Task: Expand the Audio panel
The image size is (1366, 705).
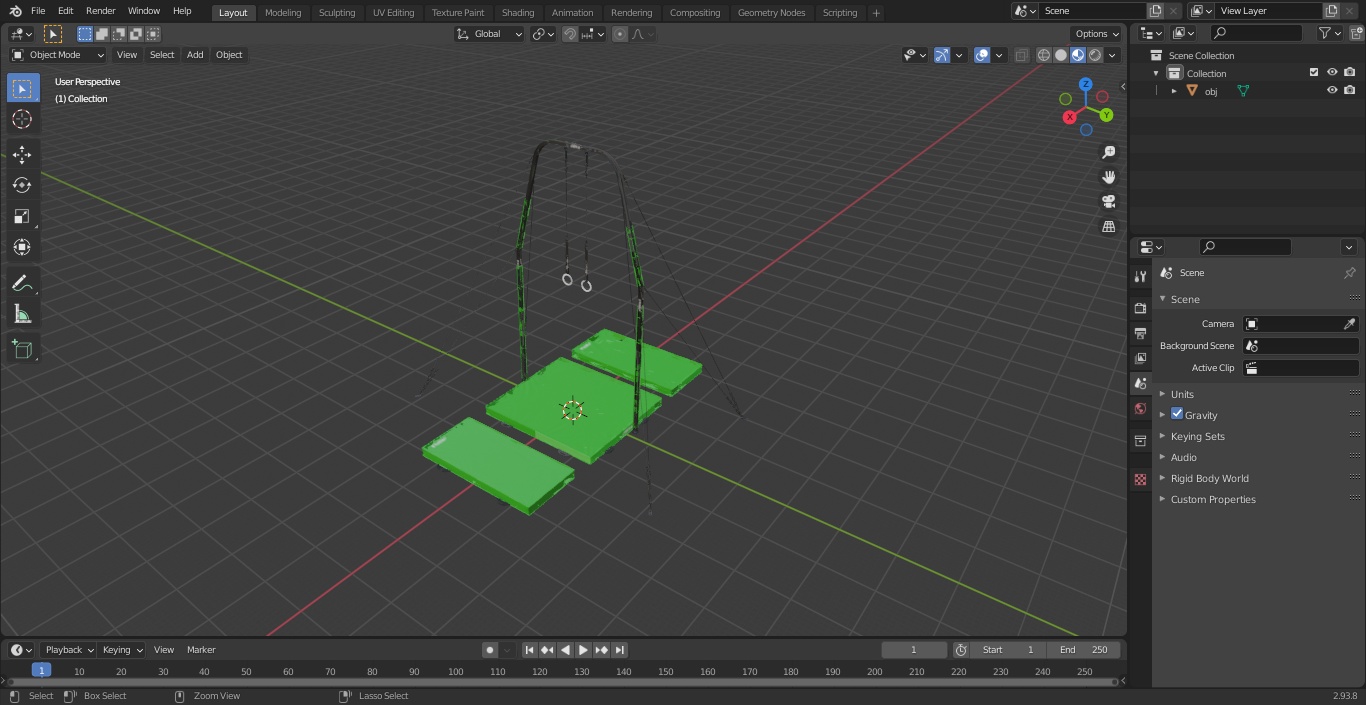Action: [x=1183, y=457]
